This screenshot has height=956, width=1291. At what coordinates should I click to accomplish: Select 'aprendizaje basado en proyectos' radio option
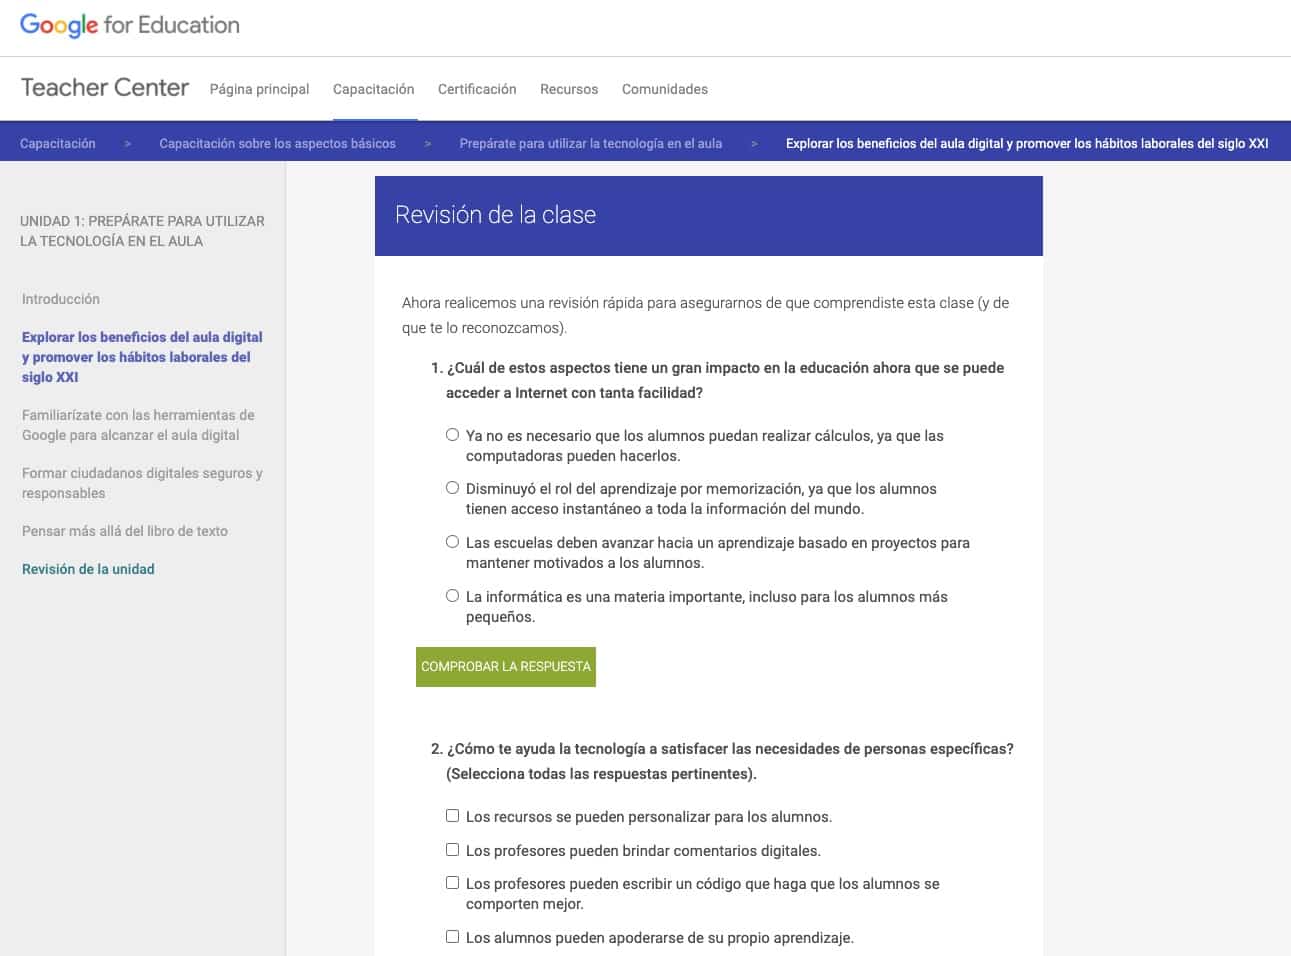point(452,542)
